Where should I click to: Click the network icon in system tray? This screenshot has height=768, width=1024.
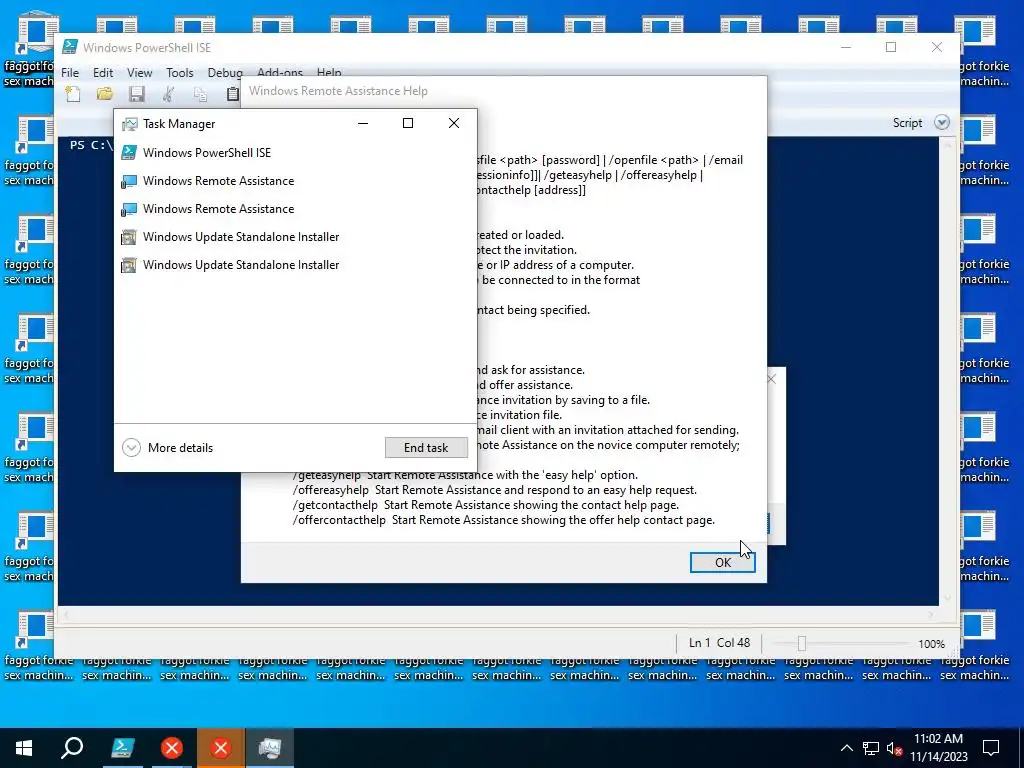coord(871,748)
